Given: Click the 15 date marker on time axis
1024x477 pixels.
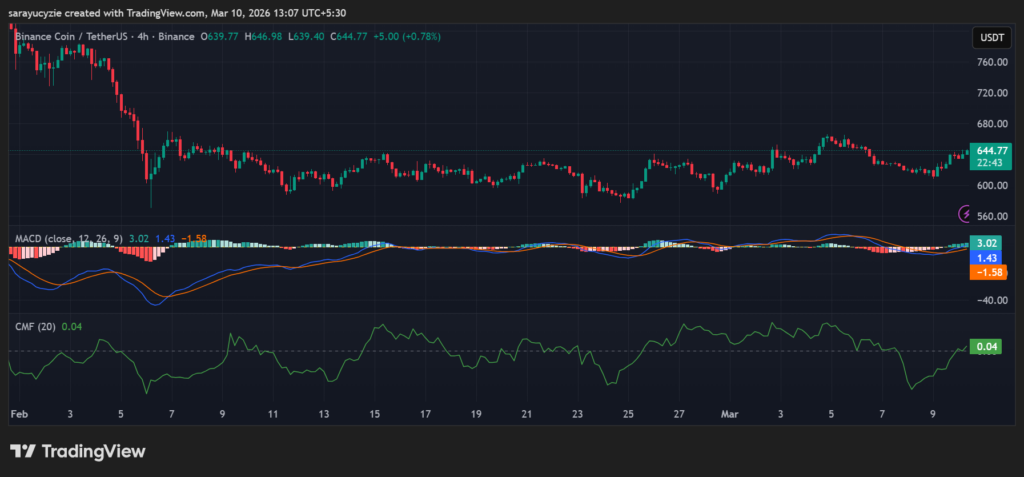Looking at the screenshot, I should click(x=375, y=412).
